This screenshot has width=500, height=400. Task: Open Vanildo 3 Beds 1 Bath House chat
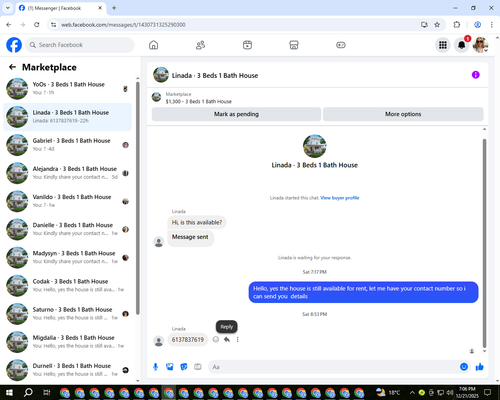pyautogui.click(x=67, y=201)
